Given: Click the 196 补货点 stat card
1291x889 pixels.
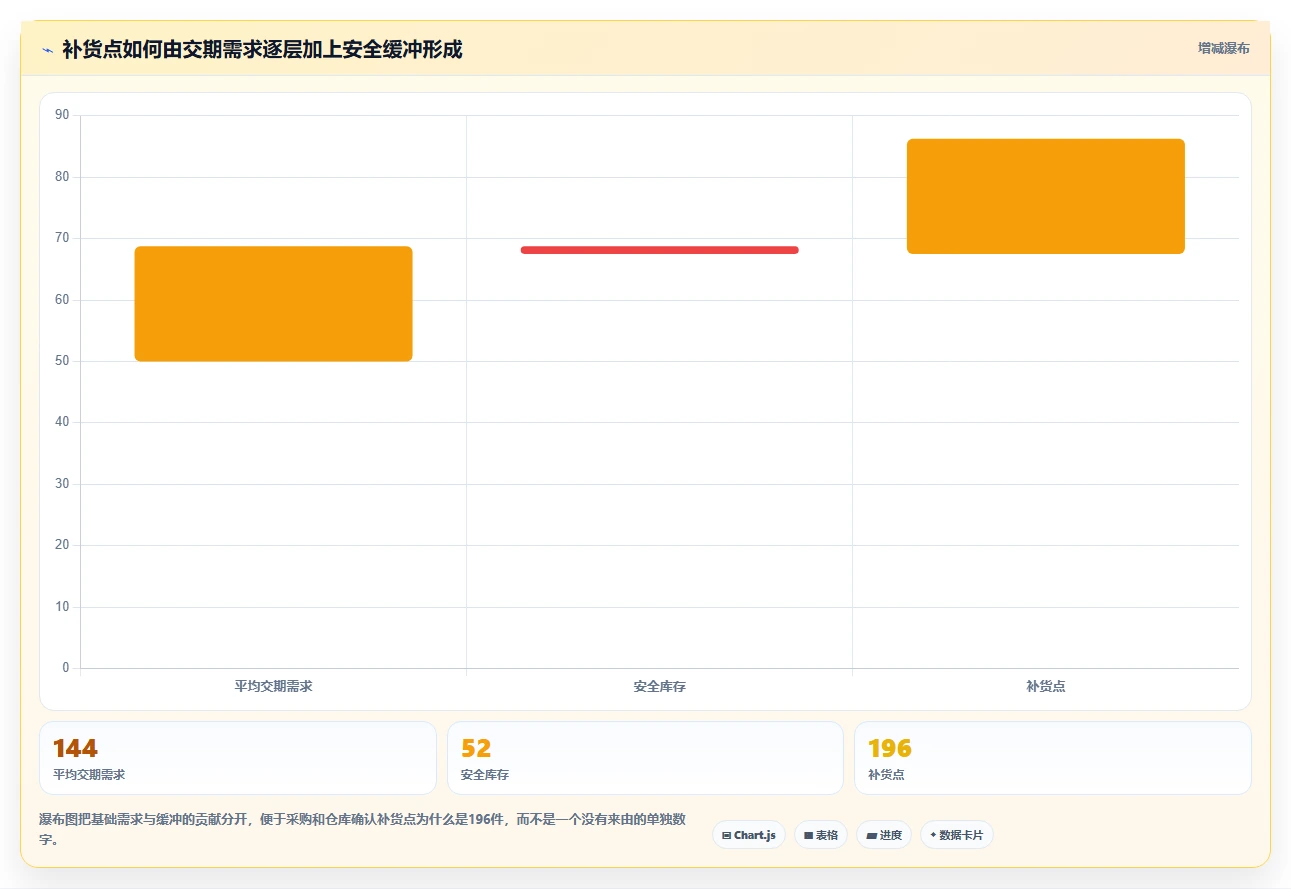Looking at the screenshot, I should pyautogui.click(x=1053, y=758).
